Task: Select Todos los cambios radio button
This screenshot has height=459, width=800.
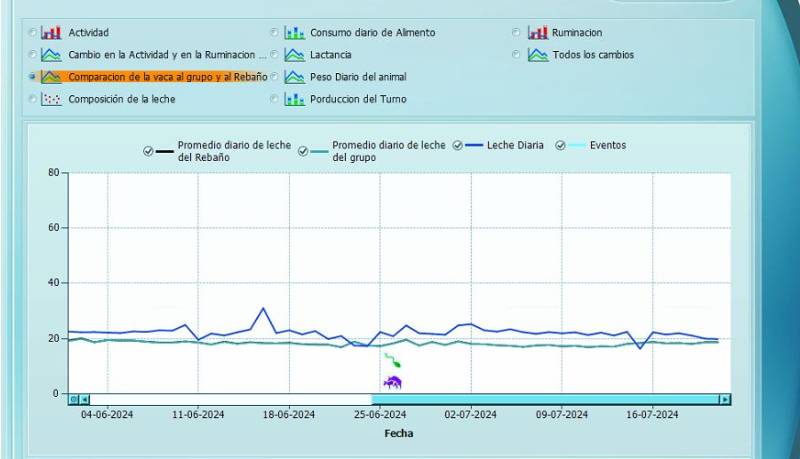Action: (x=516, y=55)
